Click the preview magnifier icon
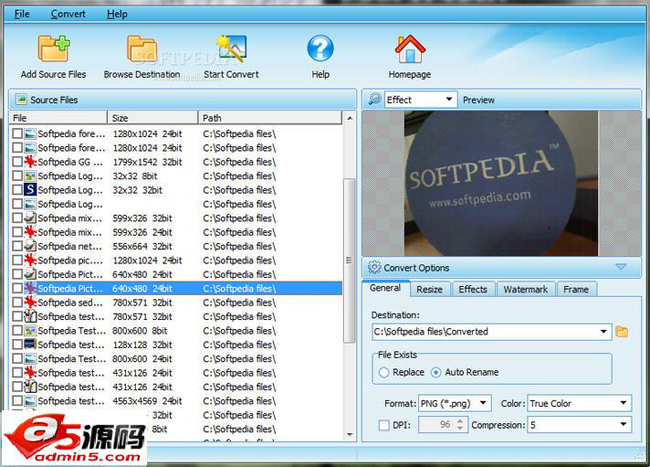This screenshot has width=650, height=467. tap(374, 100)
